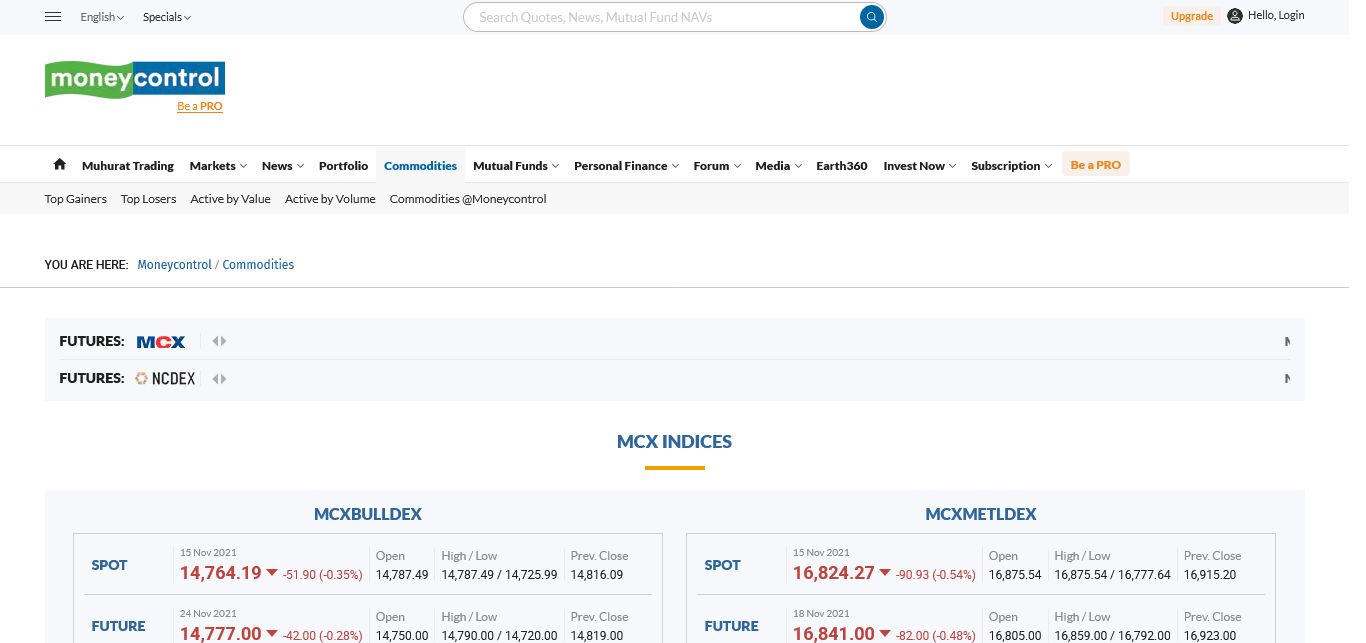Click the moneycontrol logo

(x=135, y=79)
